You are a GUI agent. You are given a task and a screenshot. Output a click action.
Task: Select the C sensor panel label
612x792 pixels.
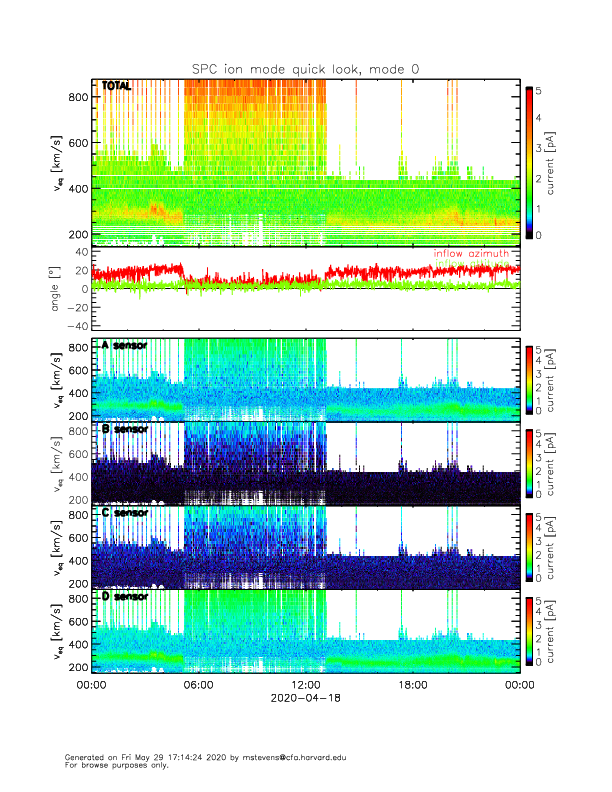coord(125,513)
